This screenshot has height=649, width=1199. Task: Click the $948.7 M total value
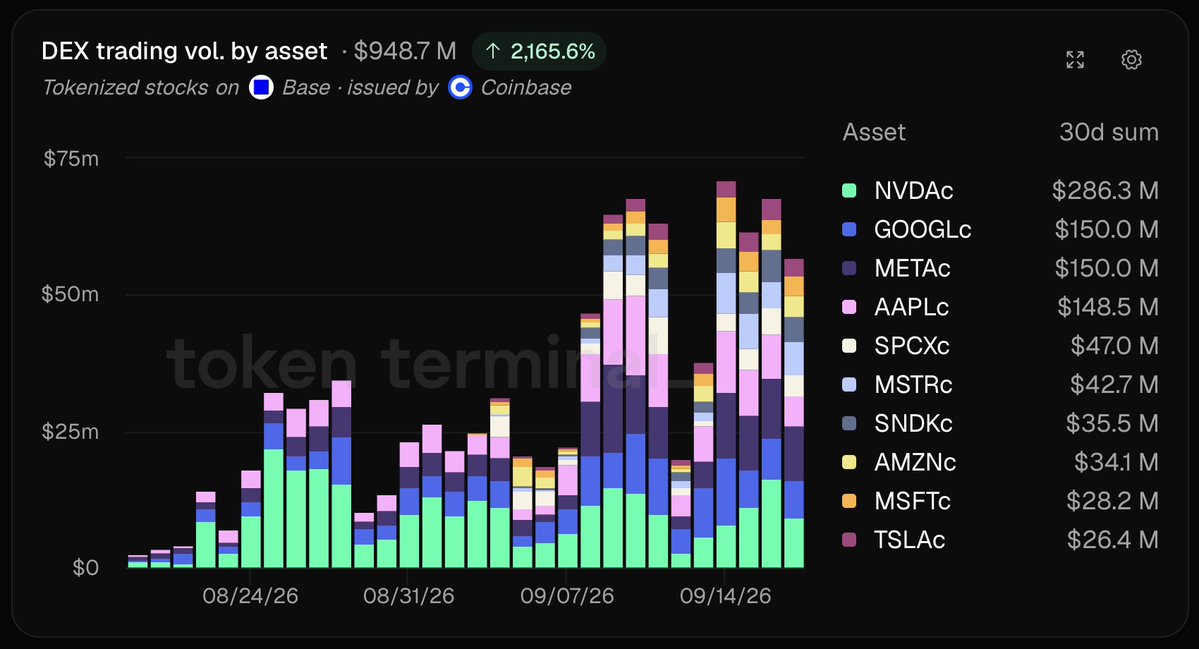tap(405, 51)
